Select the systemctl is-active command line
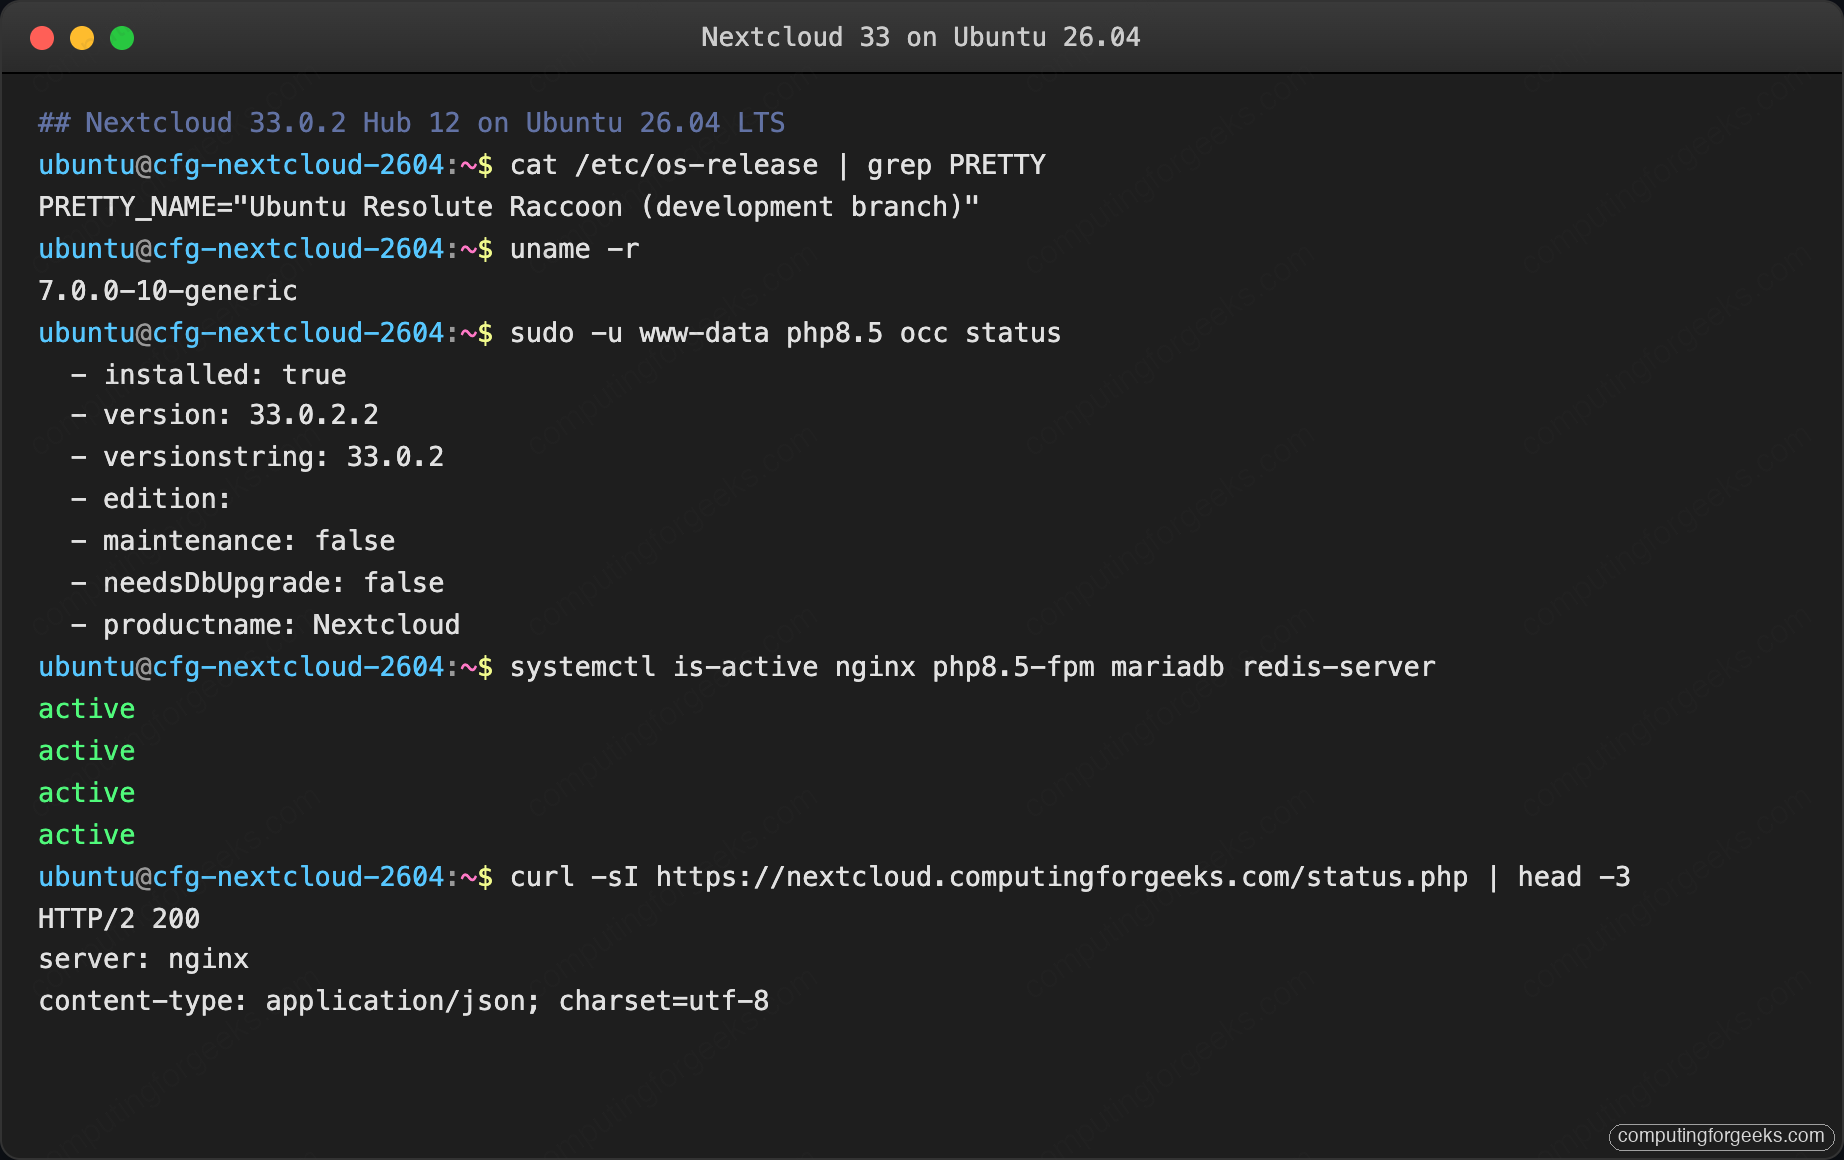Viewport: 1844px width, 1160px height. coord(972,667)
